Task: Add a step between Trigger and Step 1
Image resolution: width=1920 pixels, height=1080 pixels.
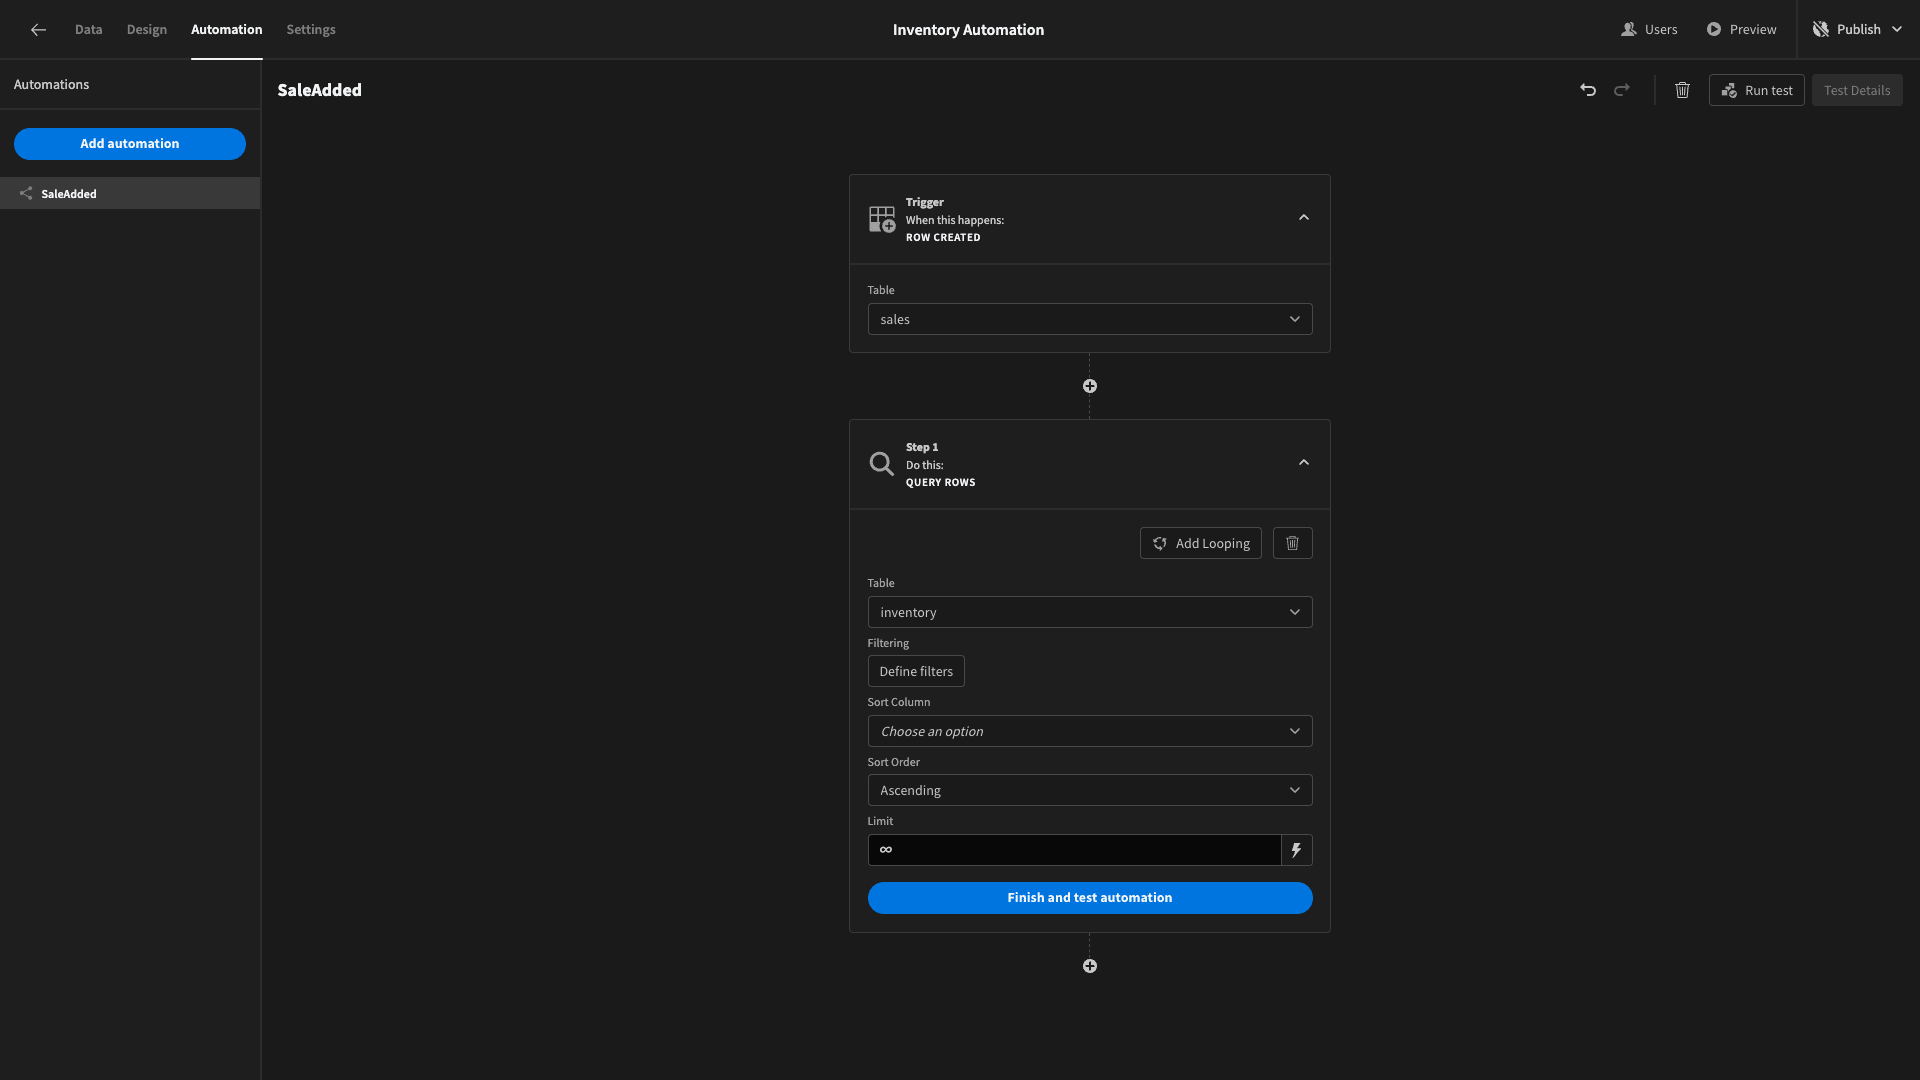Action: [x=1090, y=386]
